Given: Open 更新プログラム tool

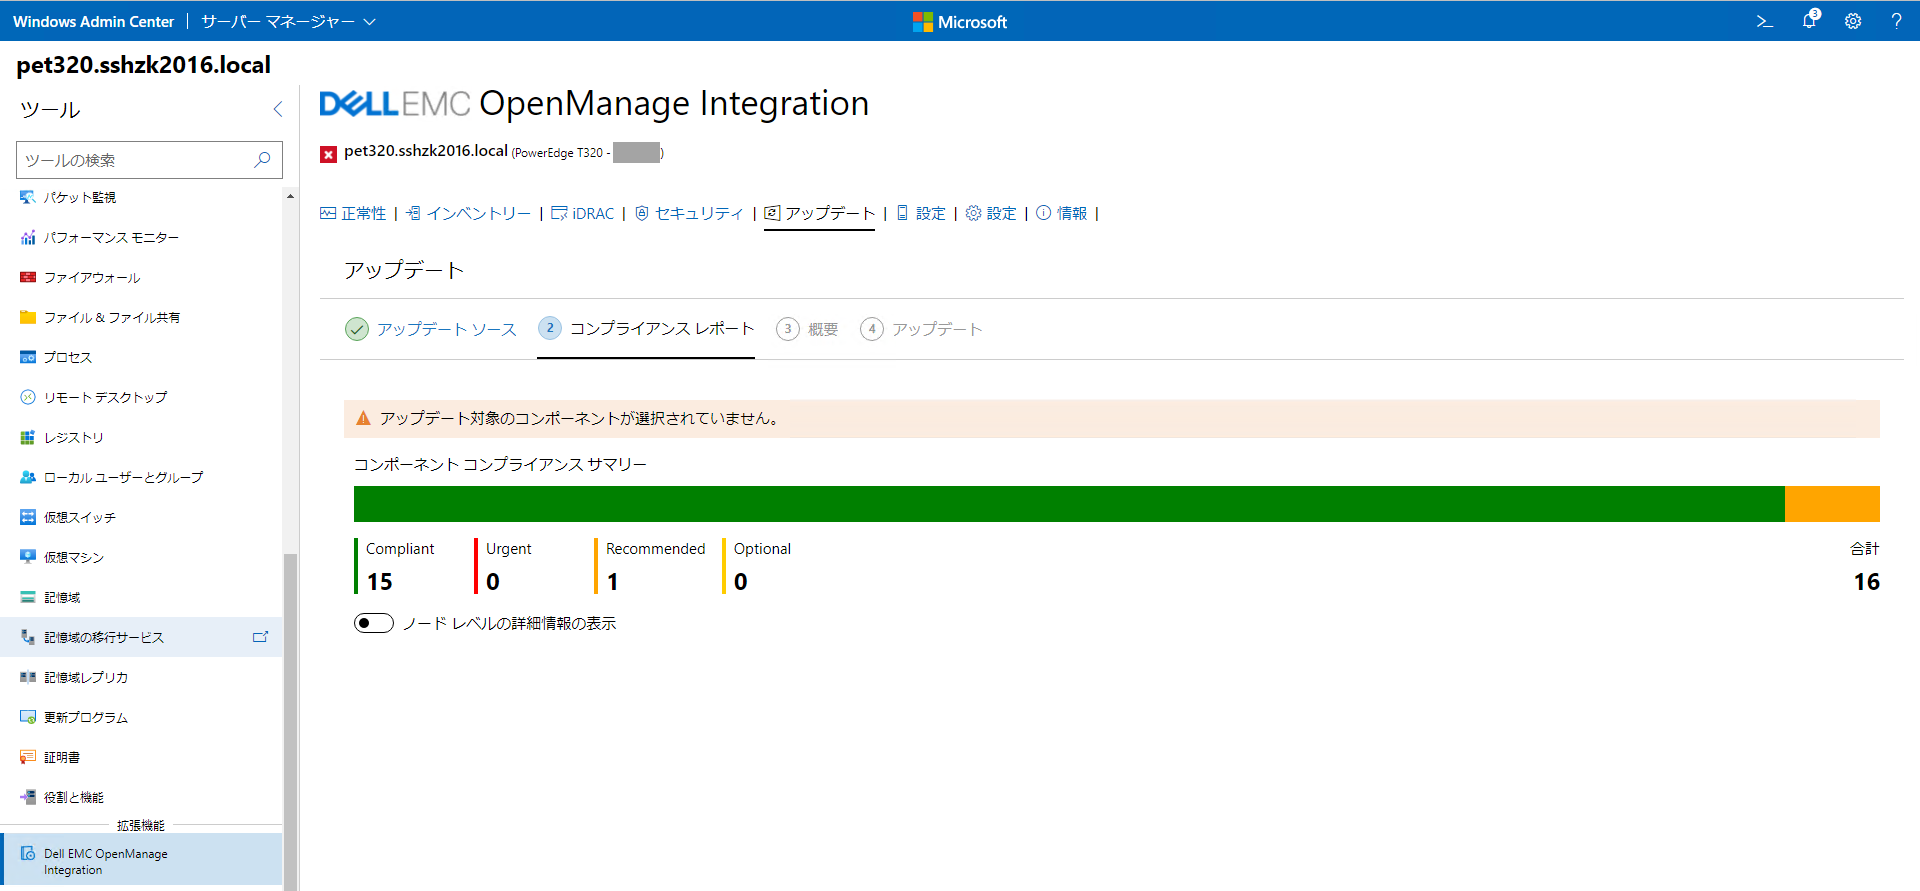Looking at the screenshot, I should (141, 717).
